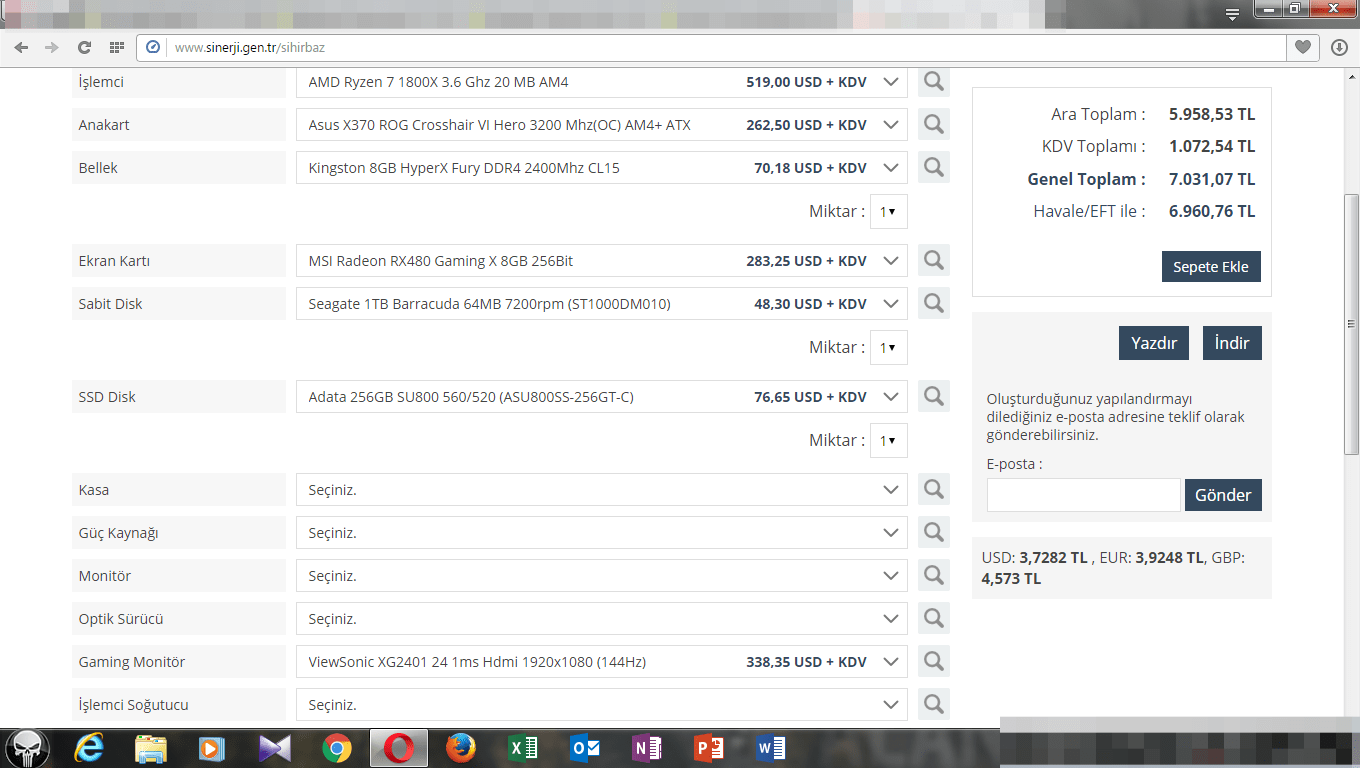The height and width of the screenshot is (768, 1360).
Task: Expand the Optik Sürücü selection dropdown
Action: pyautogui.click(x=602, y=619)
